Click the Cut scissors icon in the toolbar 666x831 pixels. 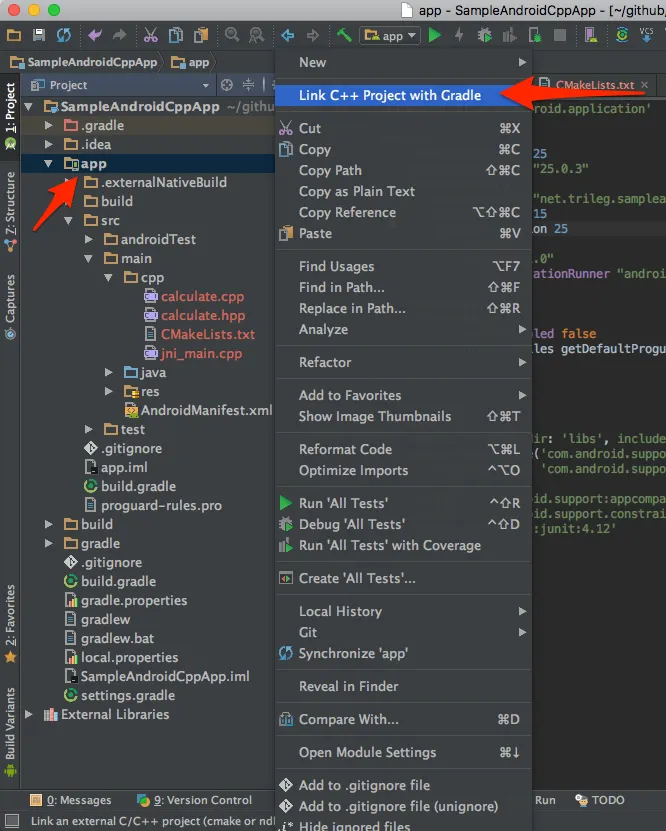point(151,35)
